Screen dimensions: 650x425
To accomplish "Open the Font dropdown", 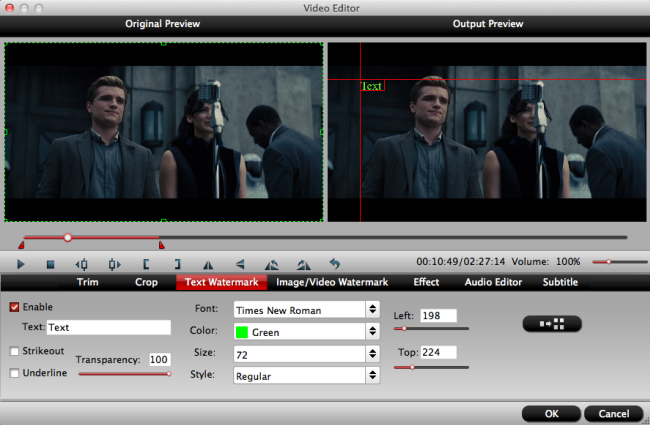I will coord(306,310).
